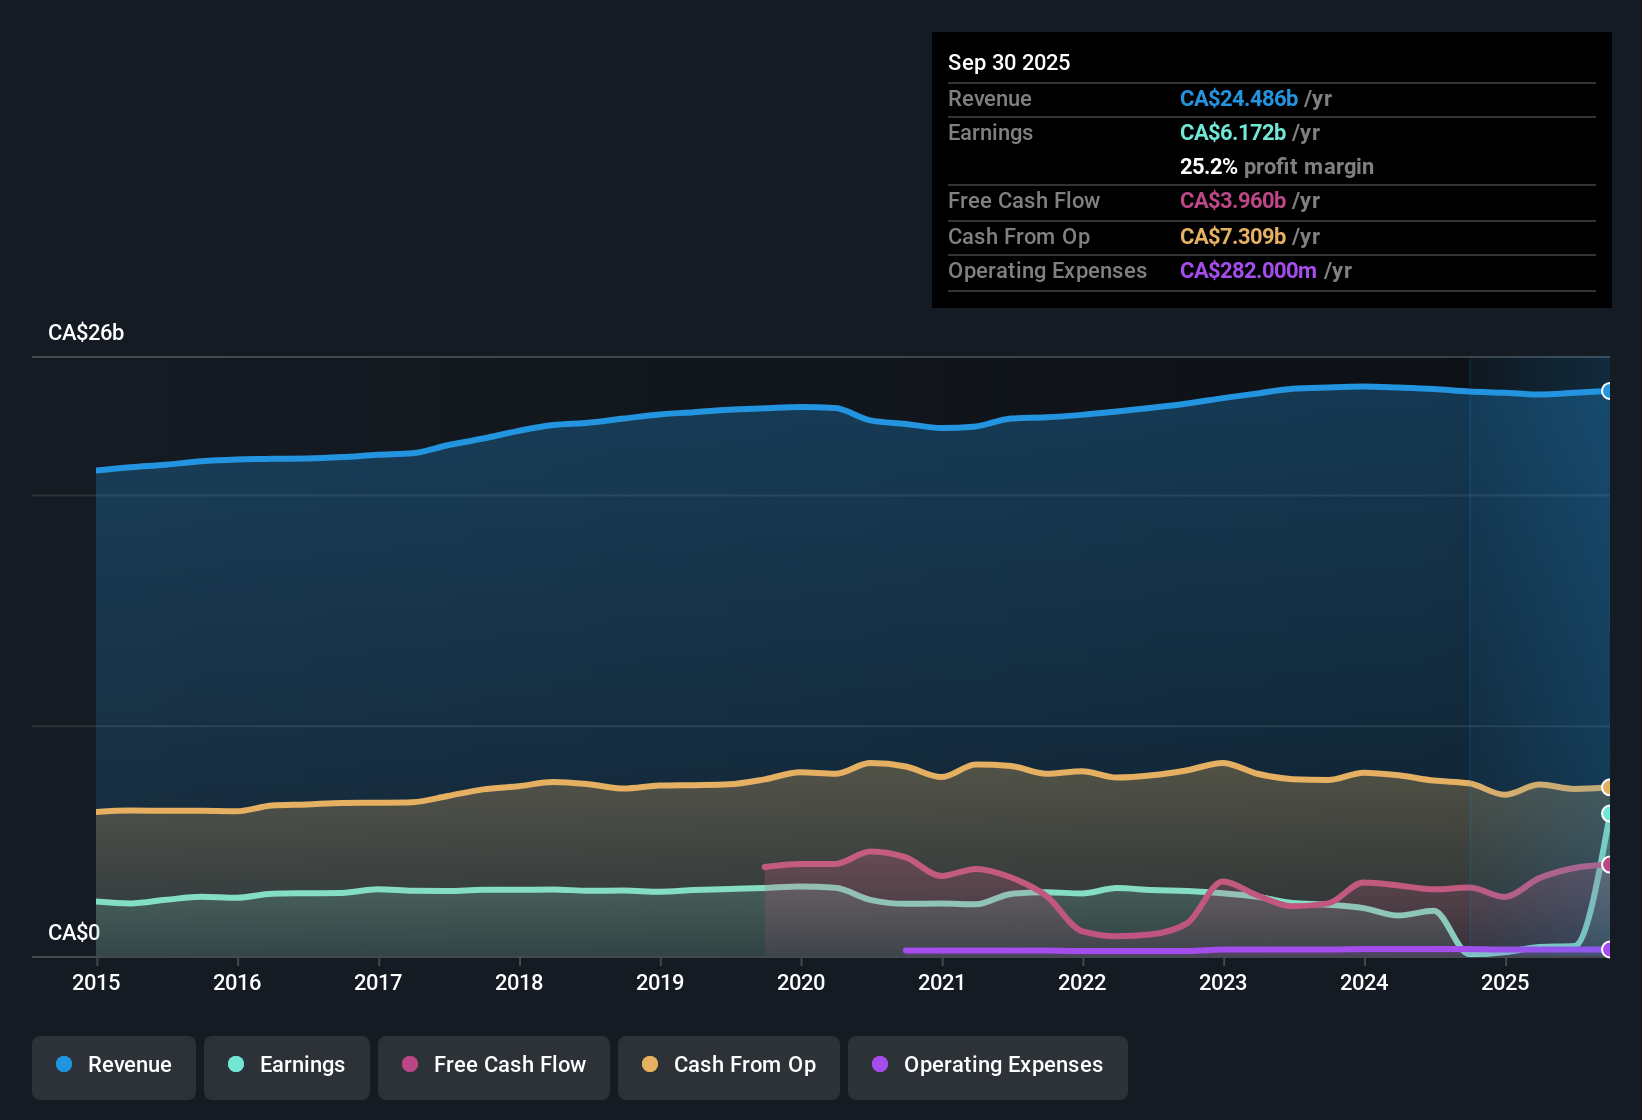Screen dimensions: 1642x1120
Task: Click the CA$24.486b revenue value
Action: tap(1237, 99)
